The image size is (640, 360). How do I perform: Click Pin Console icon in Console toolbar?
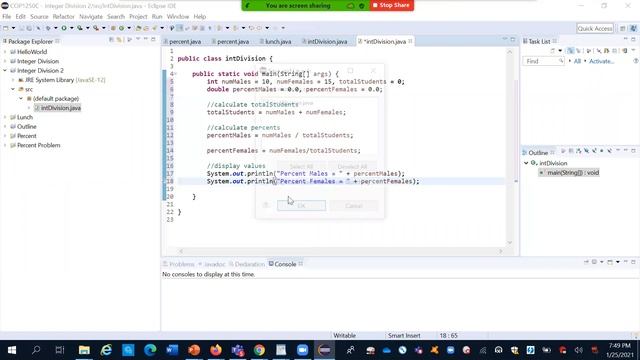click(x=587, y=262)
